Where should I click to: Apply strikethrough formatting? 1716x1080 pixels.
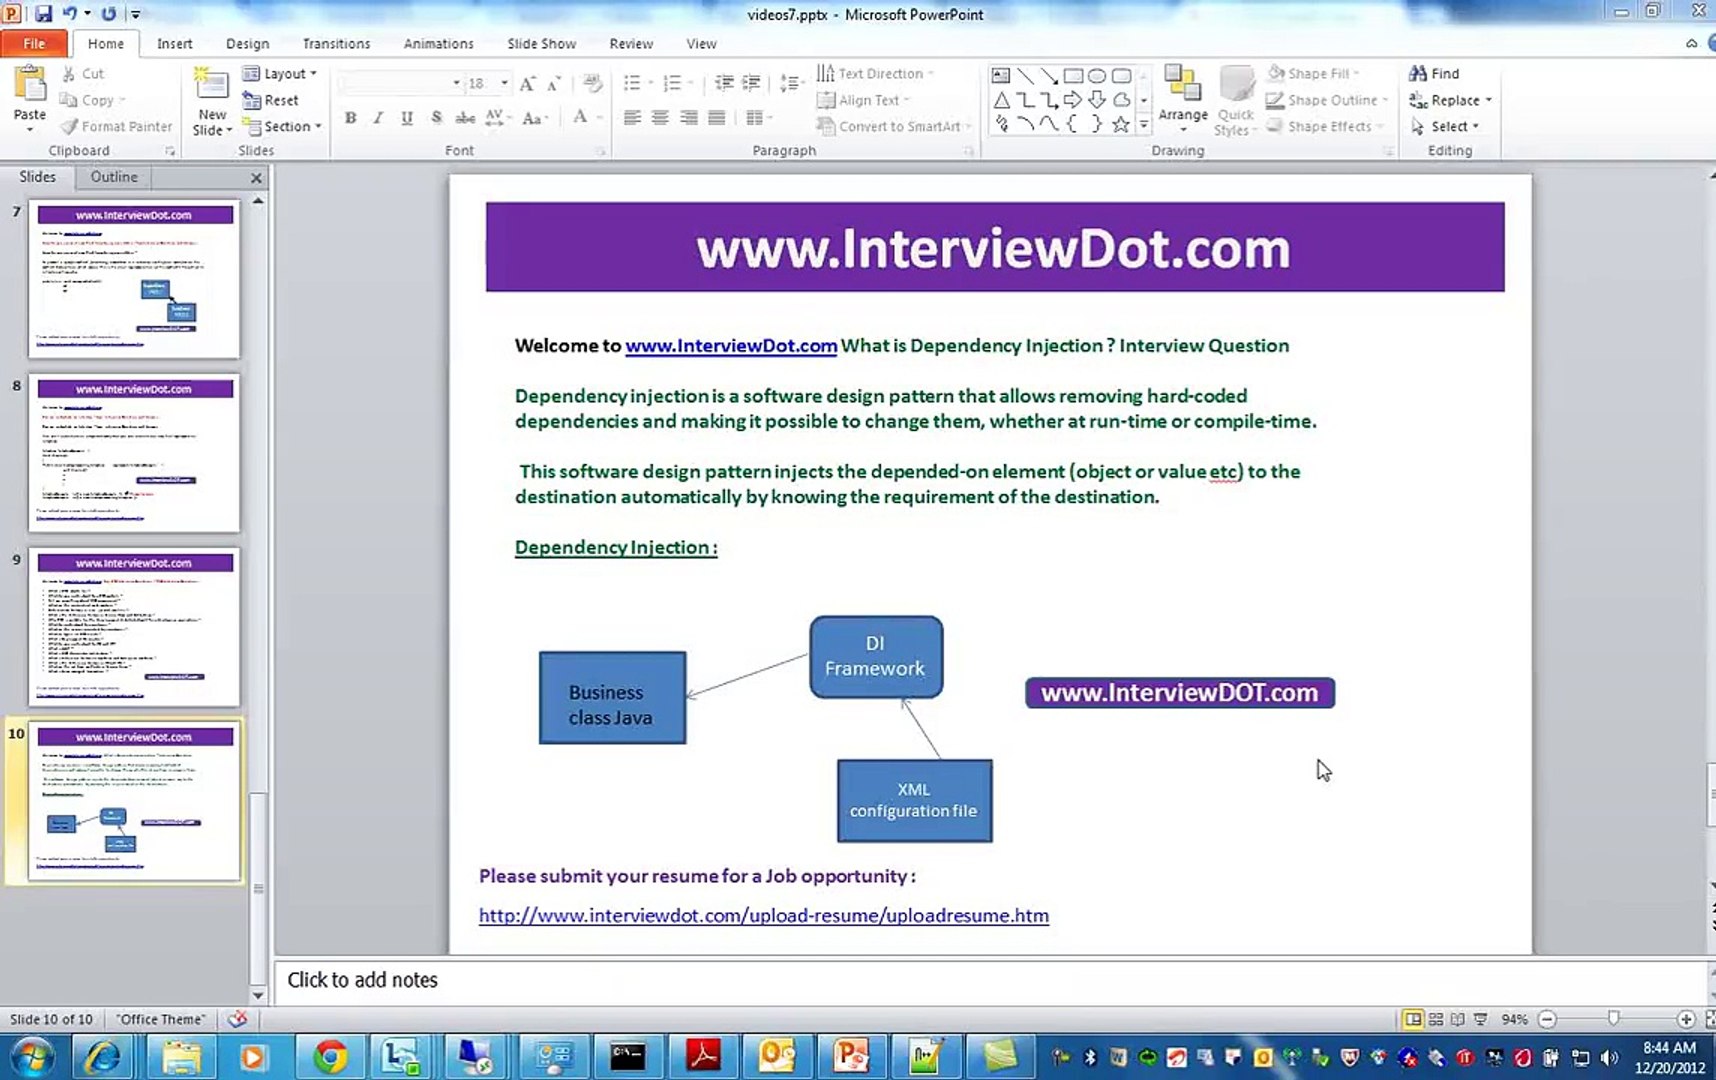click(x=465, y=117)
